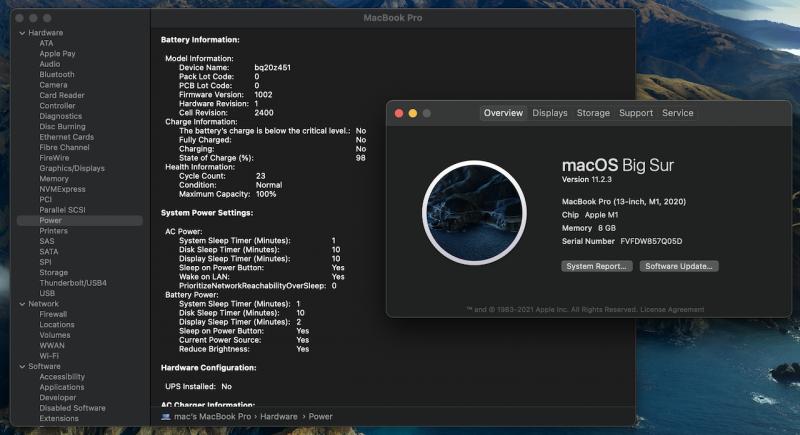Click the MacBook icon in path bar
Screen dimensions: 800x435
pos(165,417)
